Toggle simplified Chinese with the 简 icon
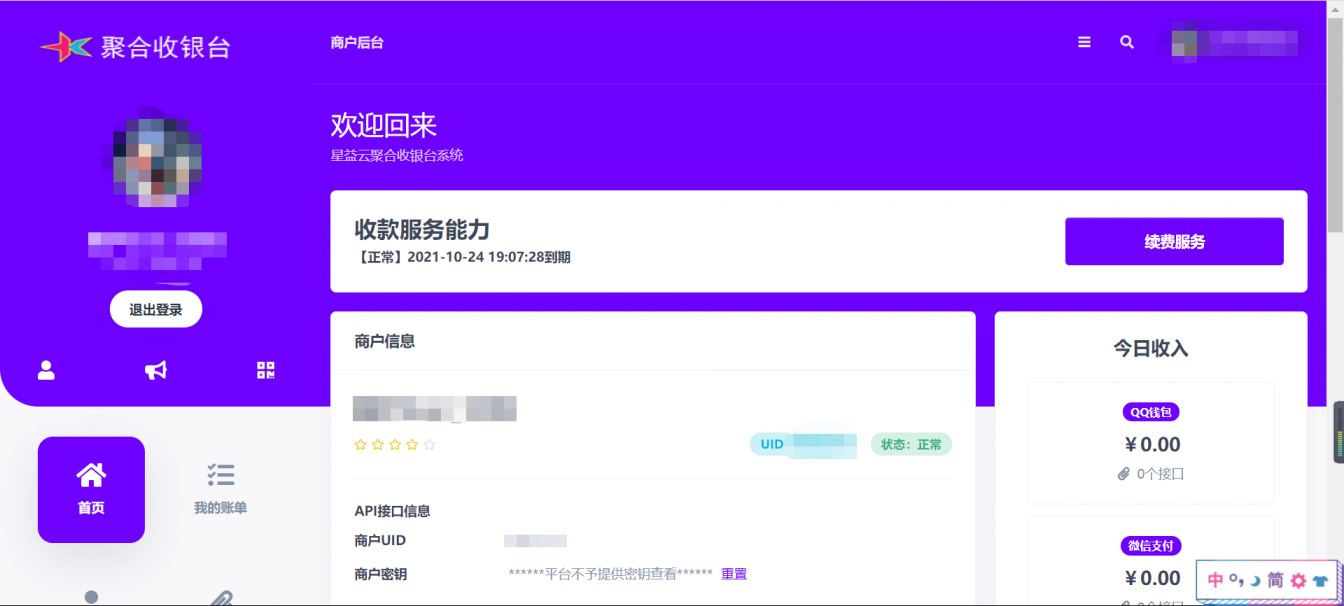The width and height of the screenshot is (1344, 606). 1275,580
